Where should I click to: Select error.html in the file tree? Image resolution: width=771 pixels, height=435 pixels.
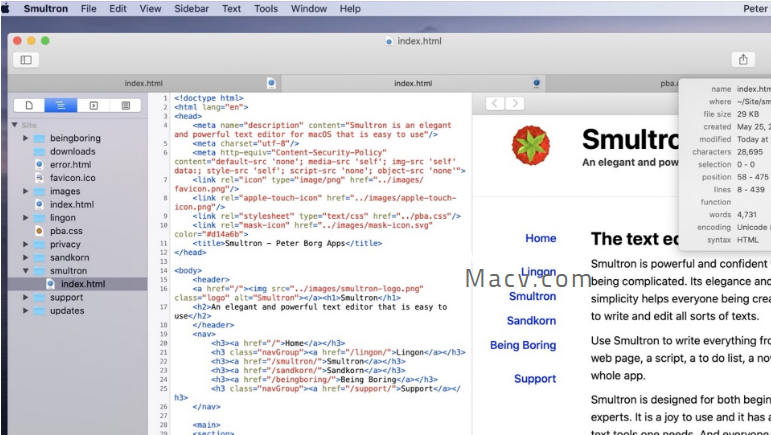(70, 165)
